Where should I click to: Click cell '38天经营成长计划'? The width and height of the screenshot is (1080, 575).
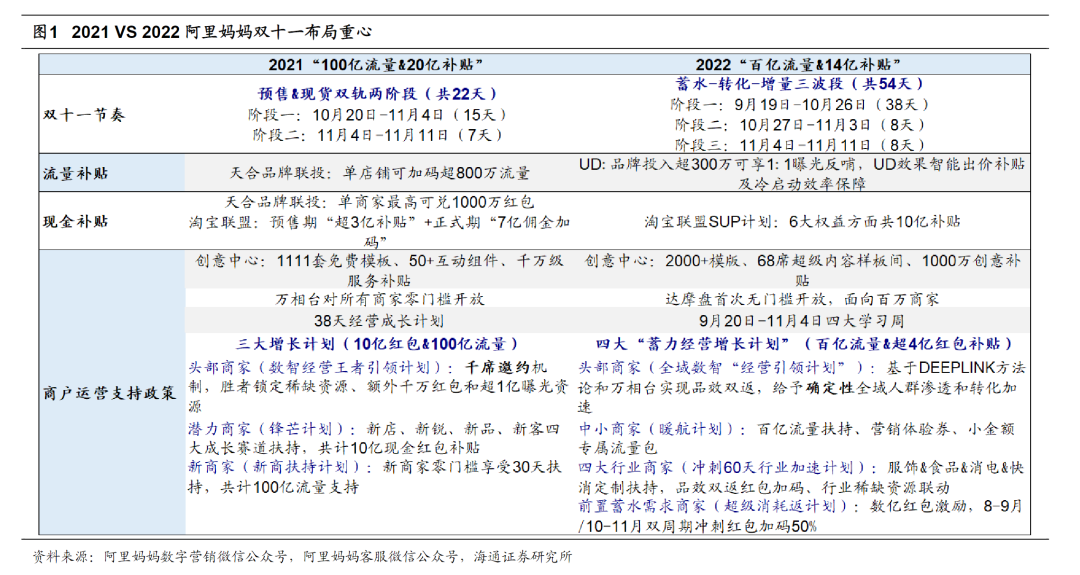[x=380, y=322]
